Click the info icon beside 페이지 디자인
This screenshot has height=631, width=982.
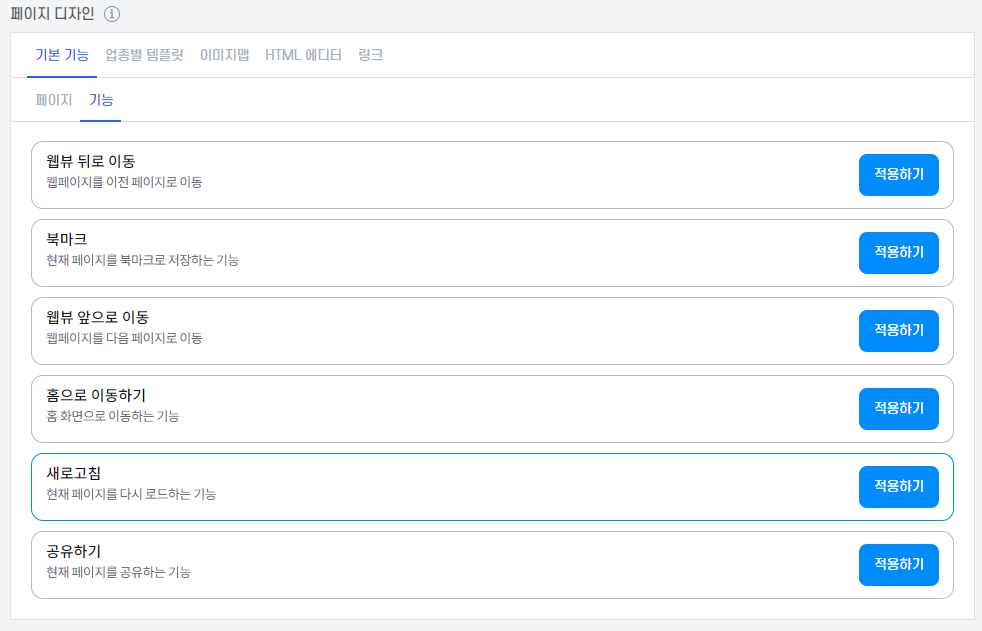click(112, 14)
